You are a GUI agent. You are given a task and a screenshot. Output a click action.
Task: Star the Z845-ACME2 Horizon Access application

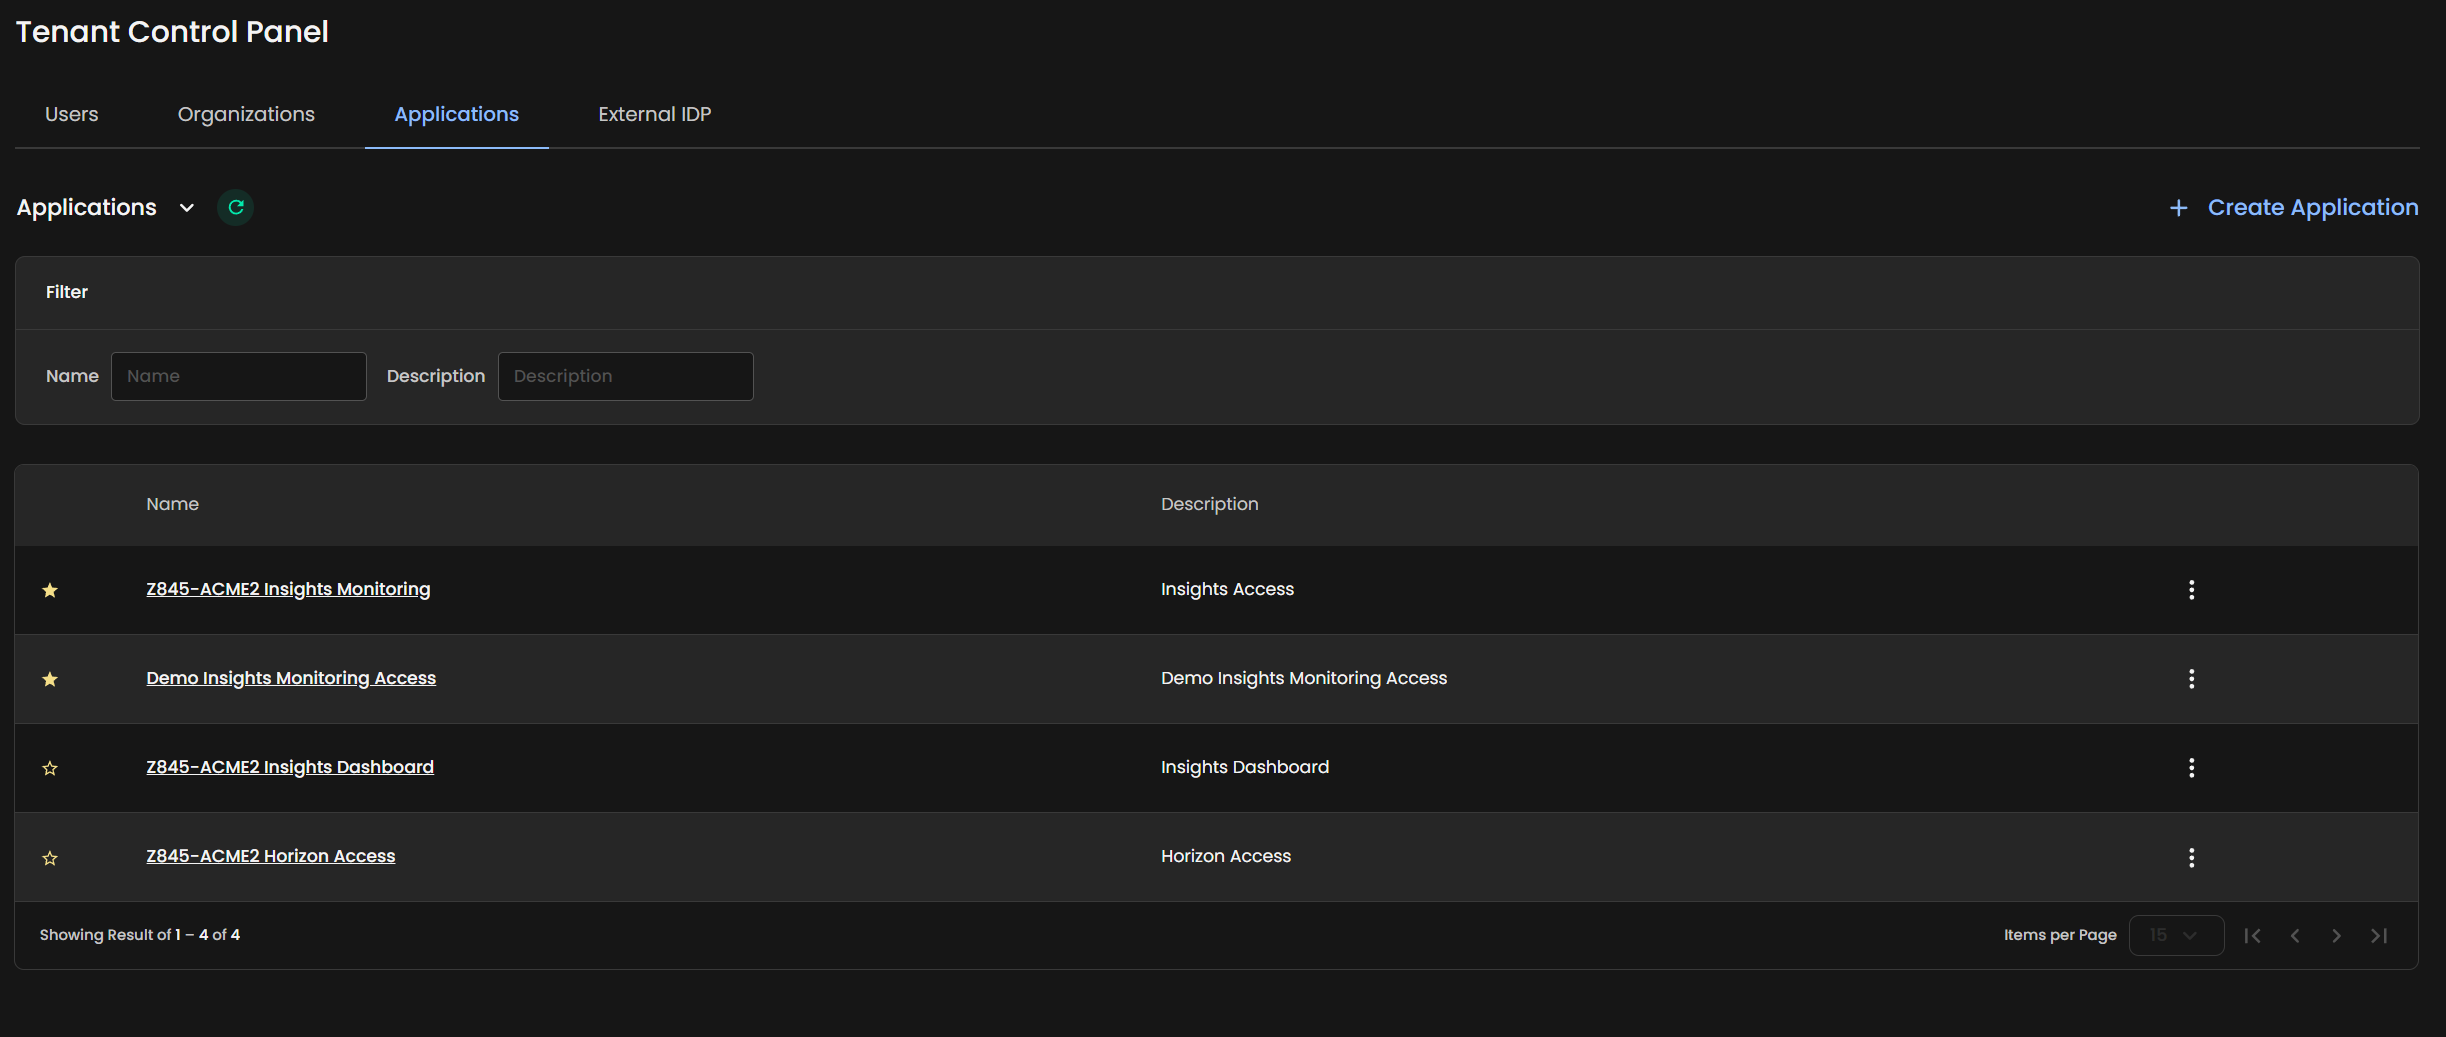pos(50,857)
